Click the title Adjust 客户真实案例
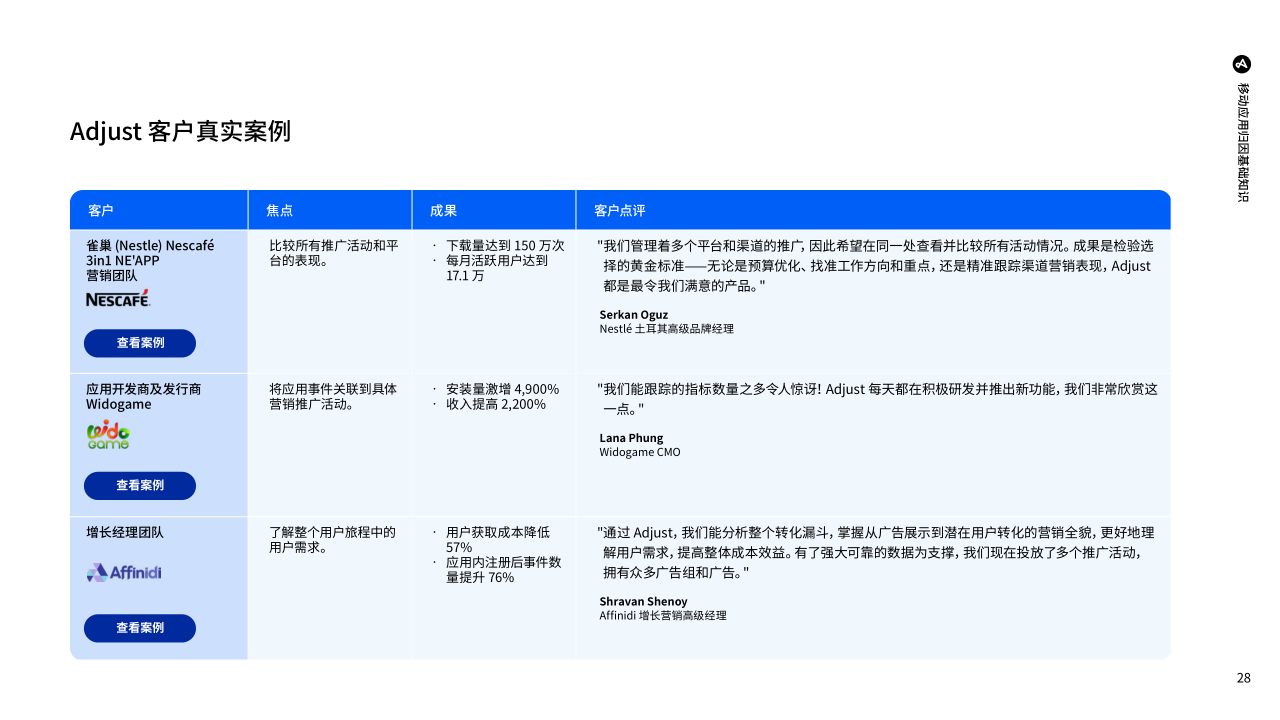This screenshot has width=1280, height=720. [180, 131]
